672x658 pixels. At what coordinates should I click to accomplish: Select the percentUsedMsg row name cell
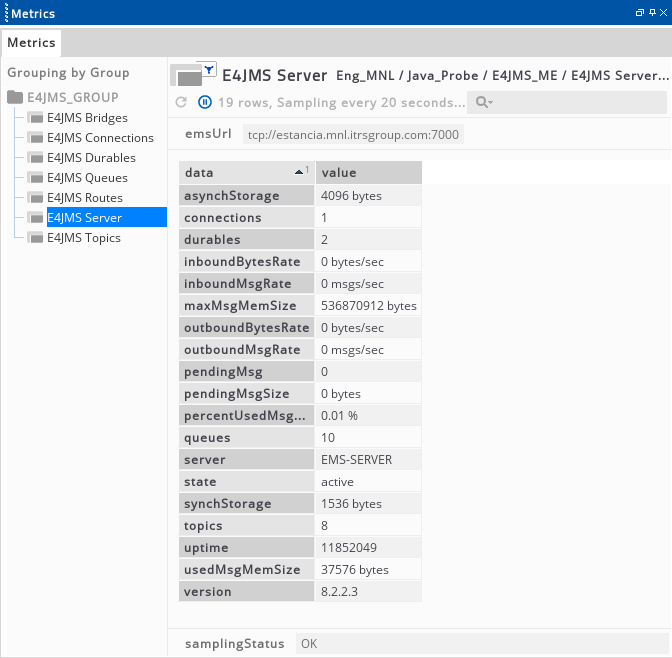(246, 415)
